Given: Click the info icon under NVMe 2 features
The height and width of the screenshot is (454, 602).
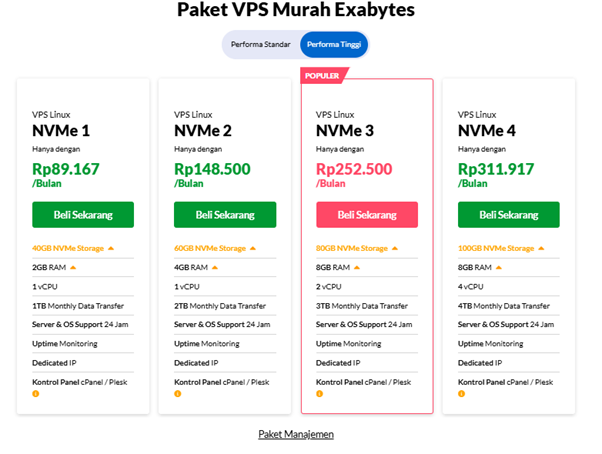Looking at the screenshot, I should click(178, 394).
